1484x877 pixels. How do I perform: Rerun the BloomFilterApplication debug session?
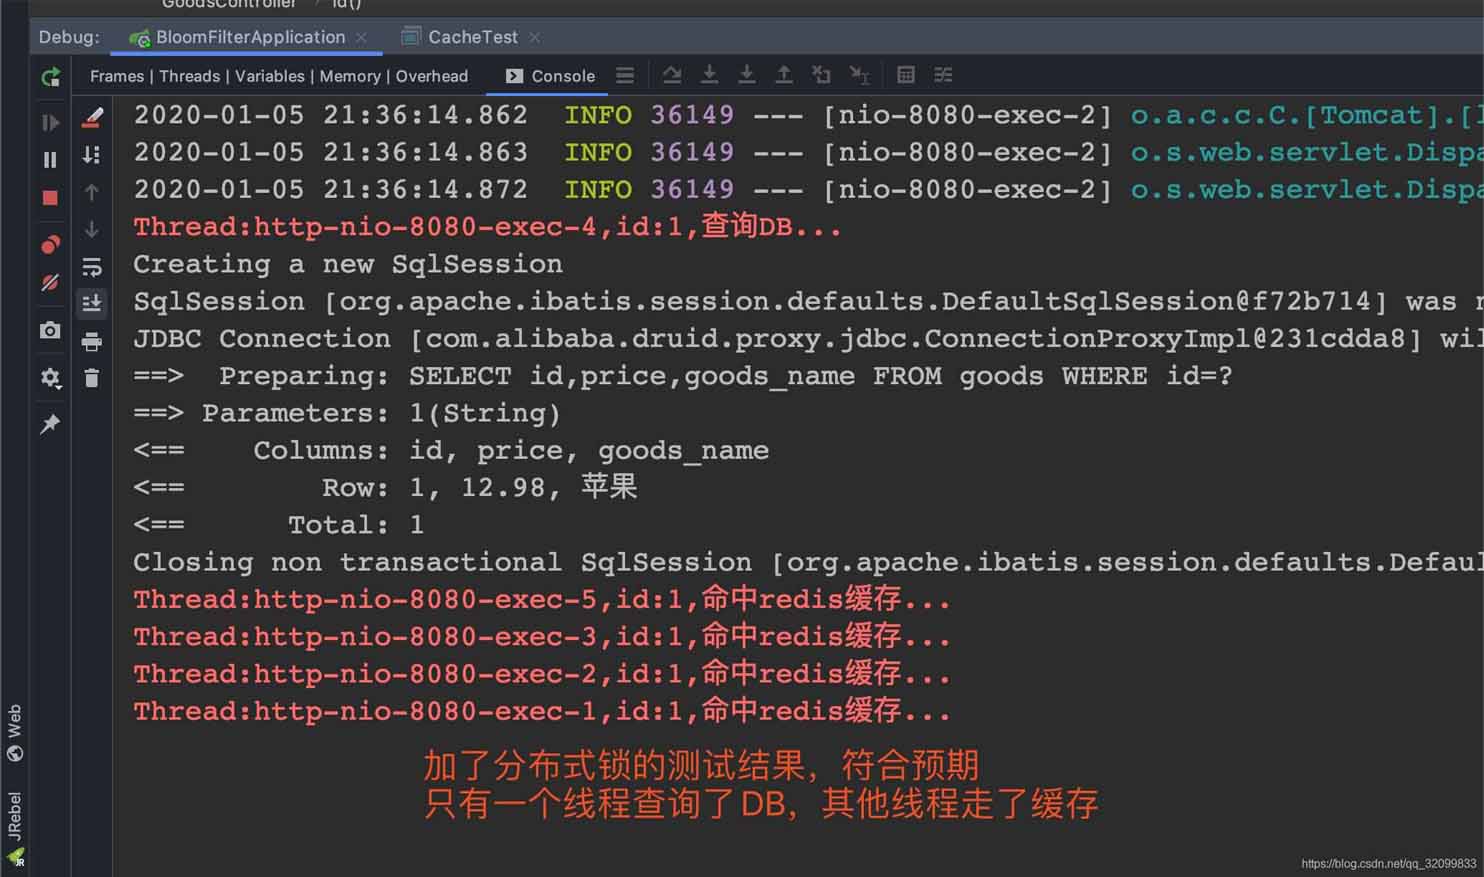[50, 77]
